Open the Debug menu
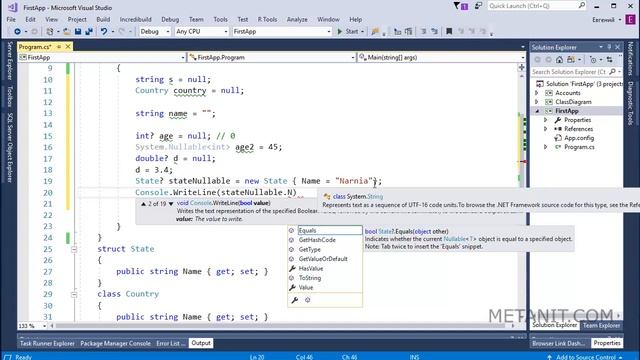 pyautogui.click(x=170, y=19)
